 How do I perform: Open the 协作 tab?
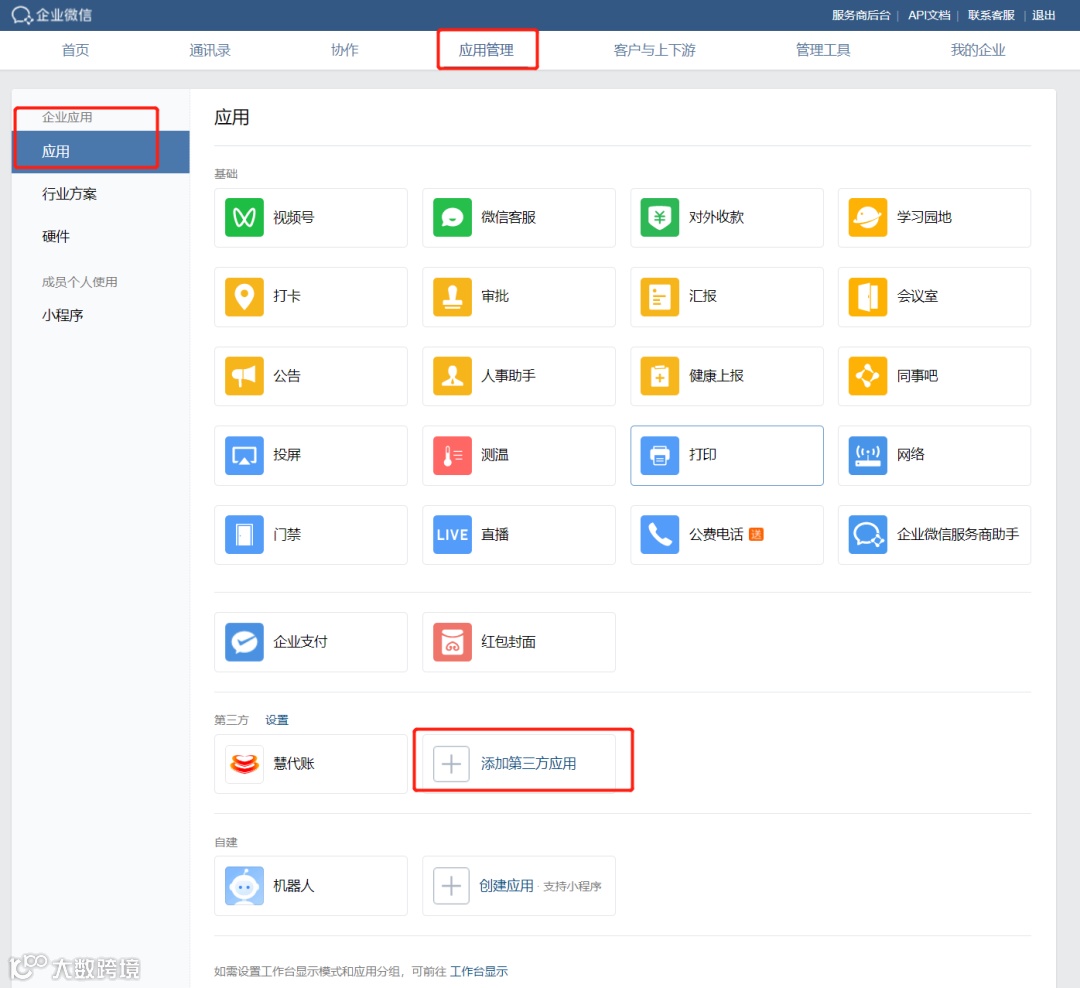click(x=344, y=50)
